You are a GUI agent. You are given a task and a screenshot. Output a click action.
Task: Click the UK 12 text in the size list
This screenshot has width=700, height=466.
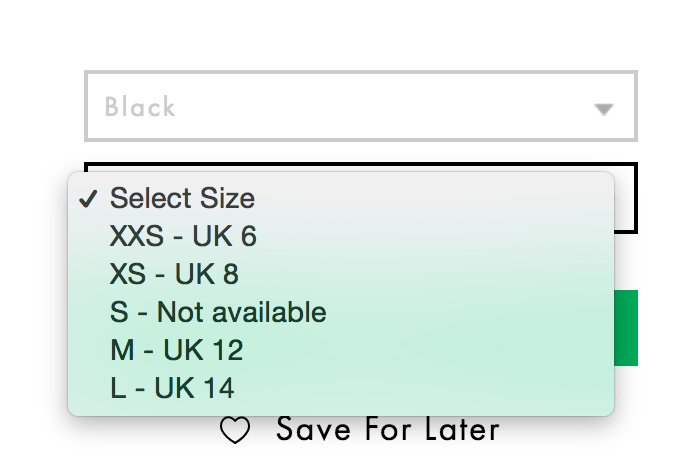click(x=204, y=350)
